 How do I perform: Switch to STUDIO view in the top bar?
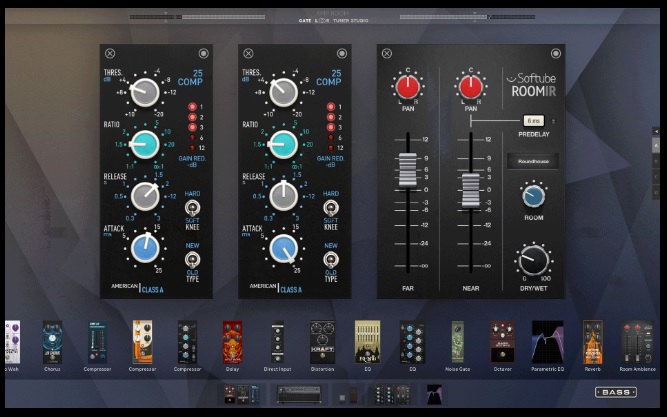click(x=360, y=20)
